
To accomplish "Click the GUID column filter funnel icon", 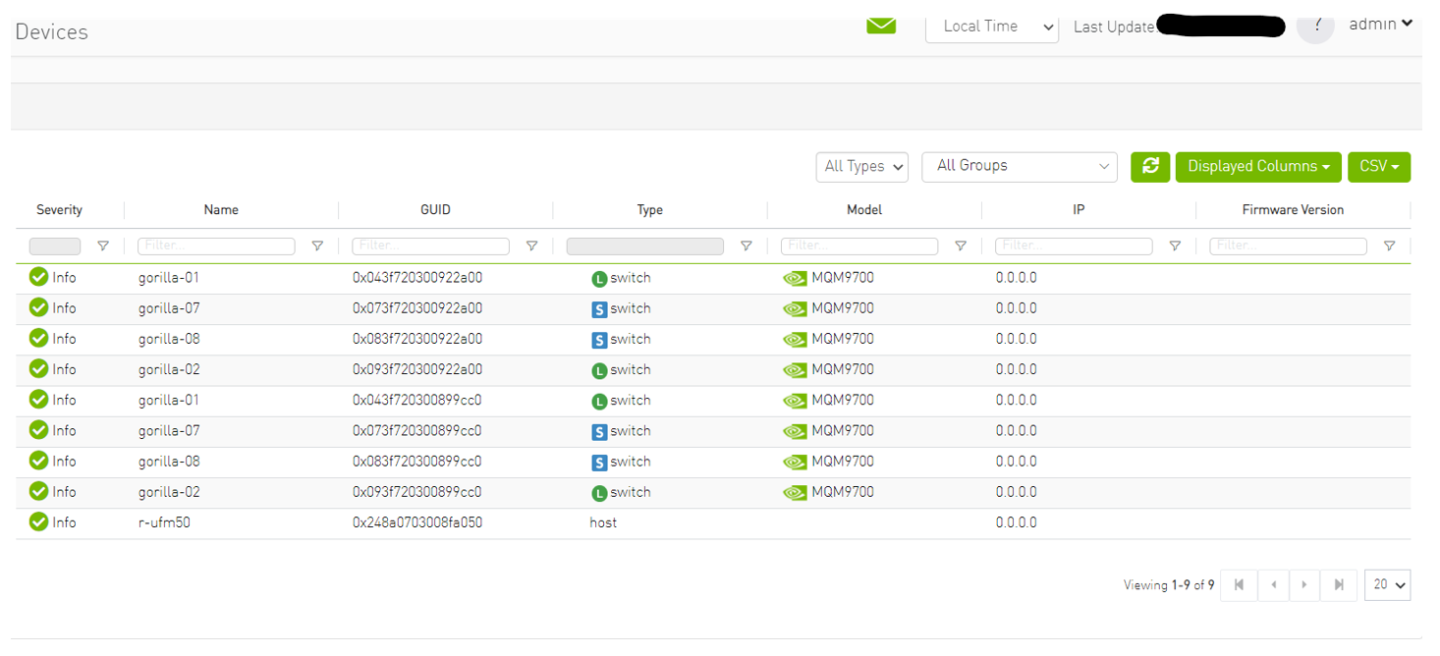I will point(532,246).
